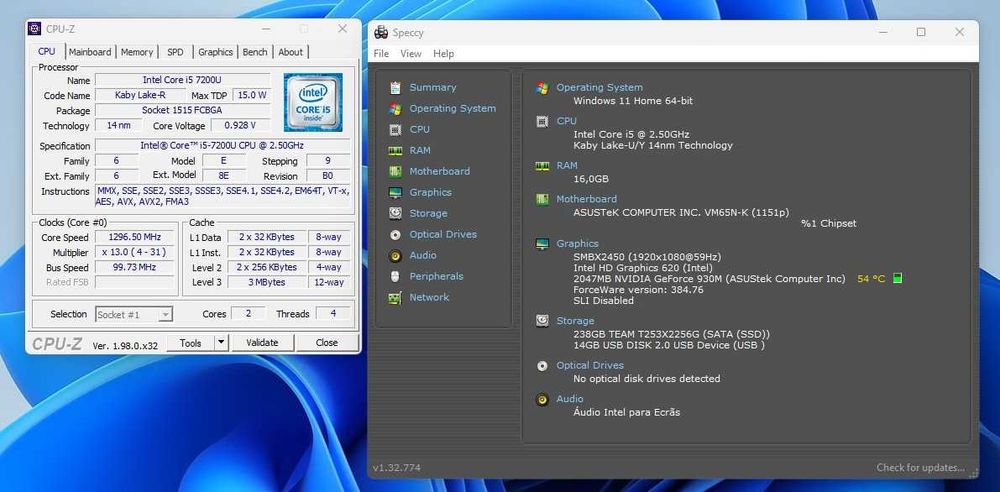Click the Speccy version v1.32.774 label
1000x492 pixels.
click(x=397, y=468)
